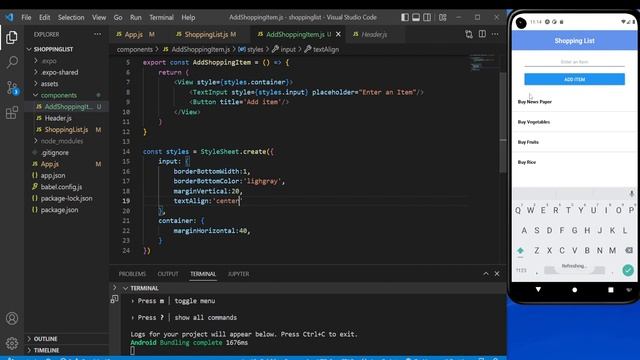The image size is (640, 360).
Task: Open editor more actions ellipsis
Action: click(495, 34)
